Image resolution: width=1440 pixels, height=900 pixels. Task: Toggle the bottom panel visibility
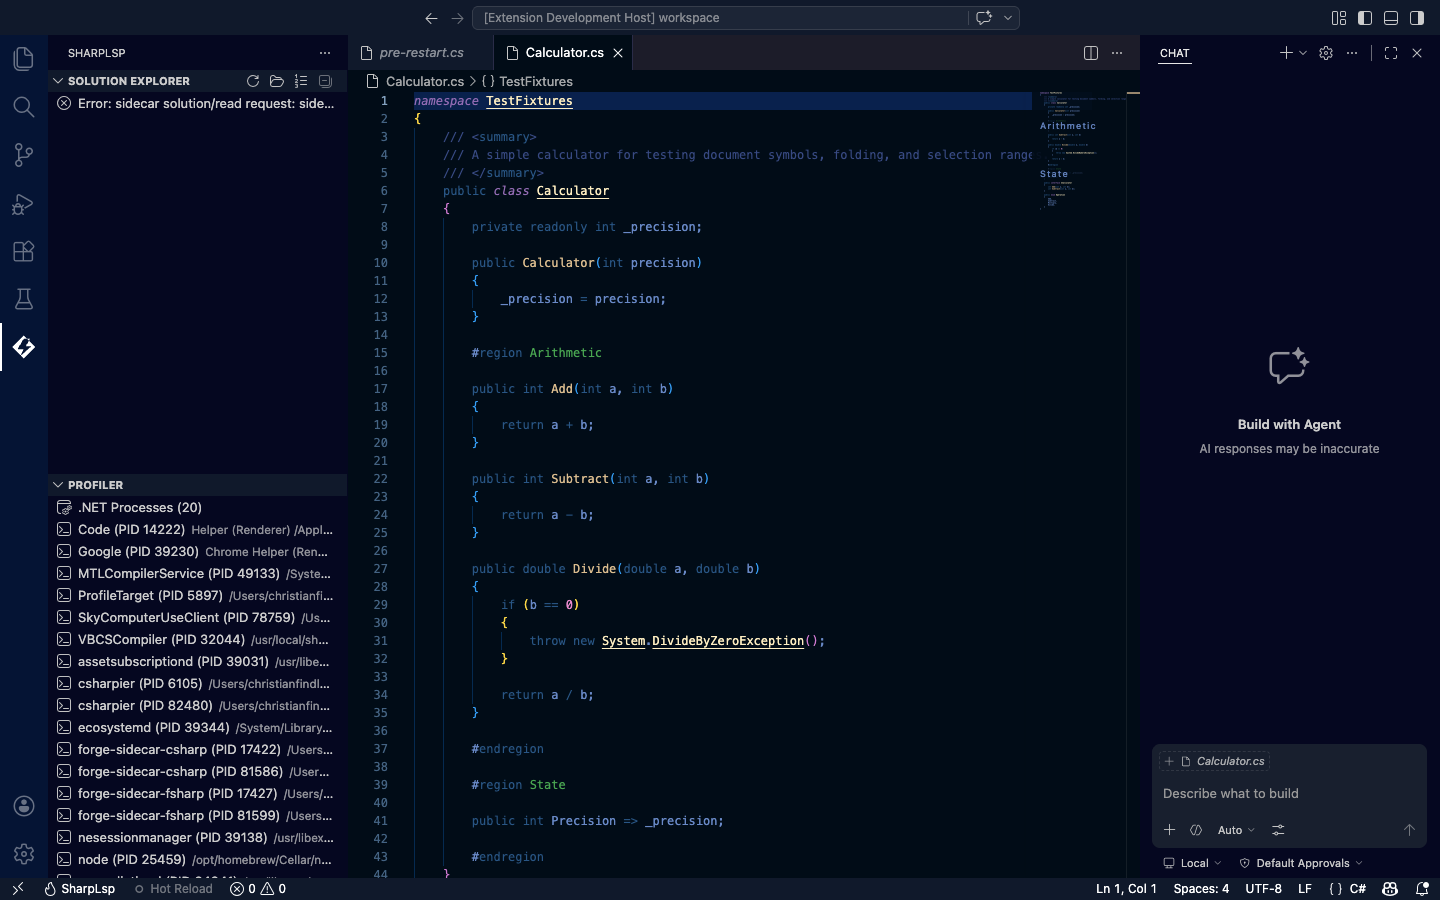tap(1391, 18)
